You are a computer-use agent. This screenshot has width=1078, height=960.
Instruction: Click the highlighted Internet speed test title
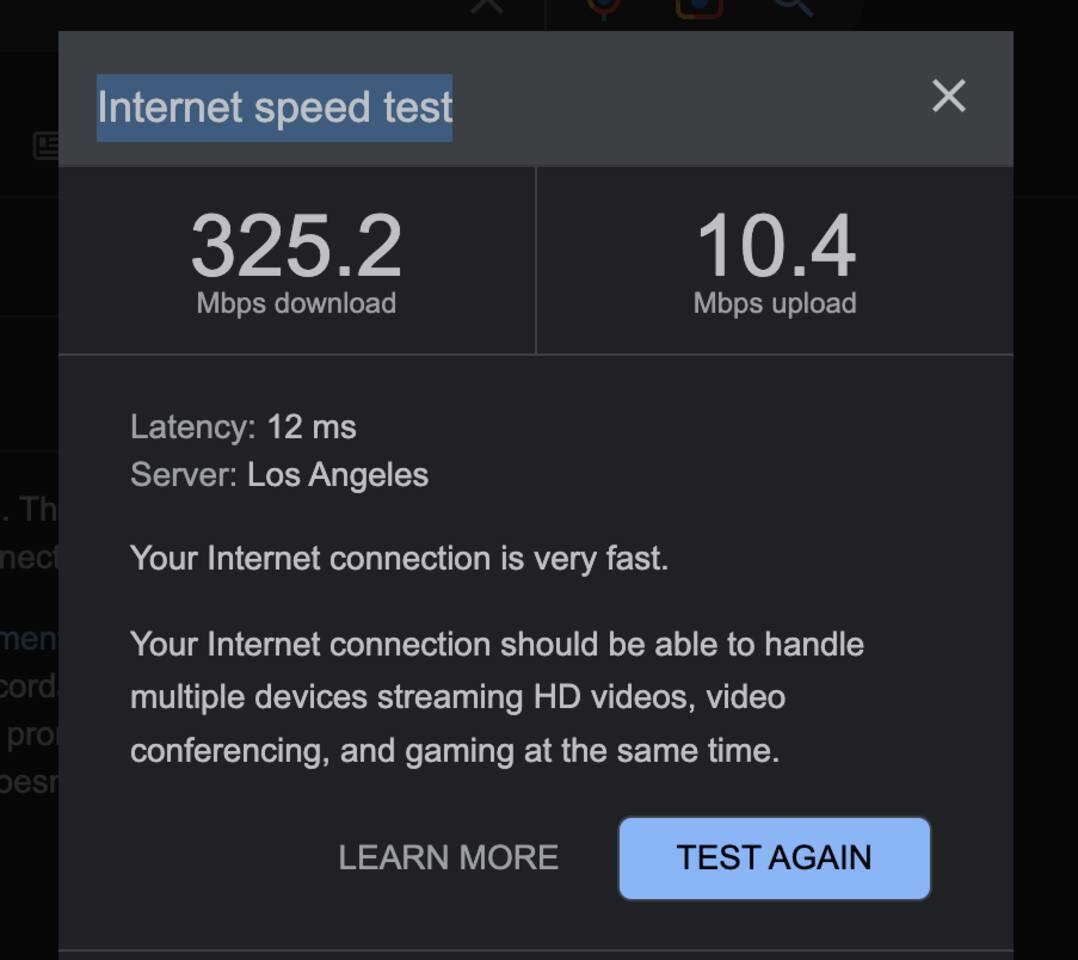(x=275, y=108)
